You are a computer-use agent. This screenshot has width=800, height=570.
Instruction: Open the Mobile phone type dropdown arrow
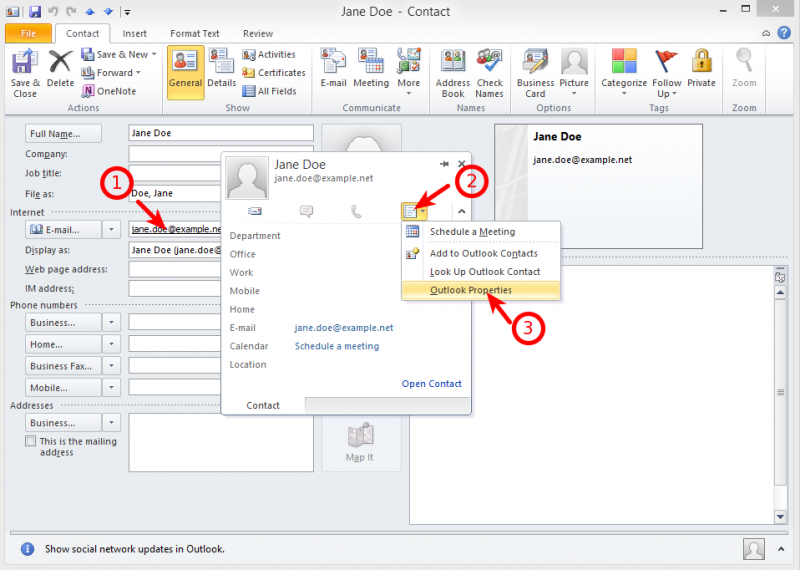click(111, 388)
